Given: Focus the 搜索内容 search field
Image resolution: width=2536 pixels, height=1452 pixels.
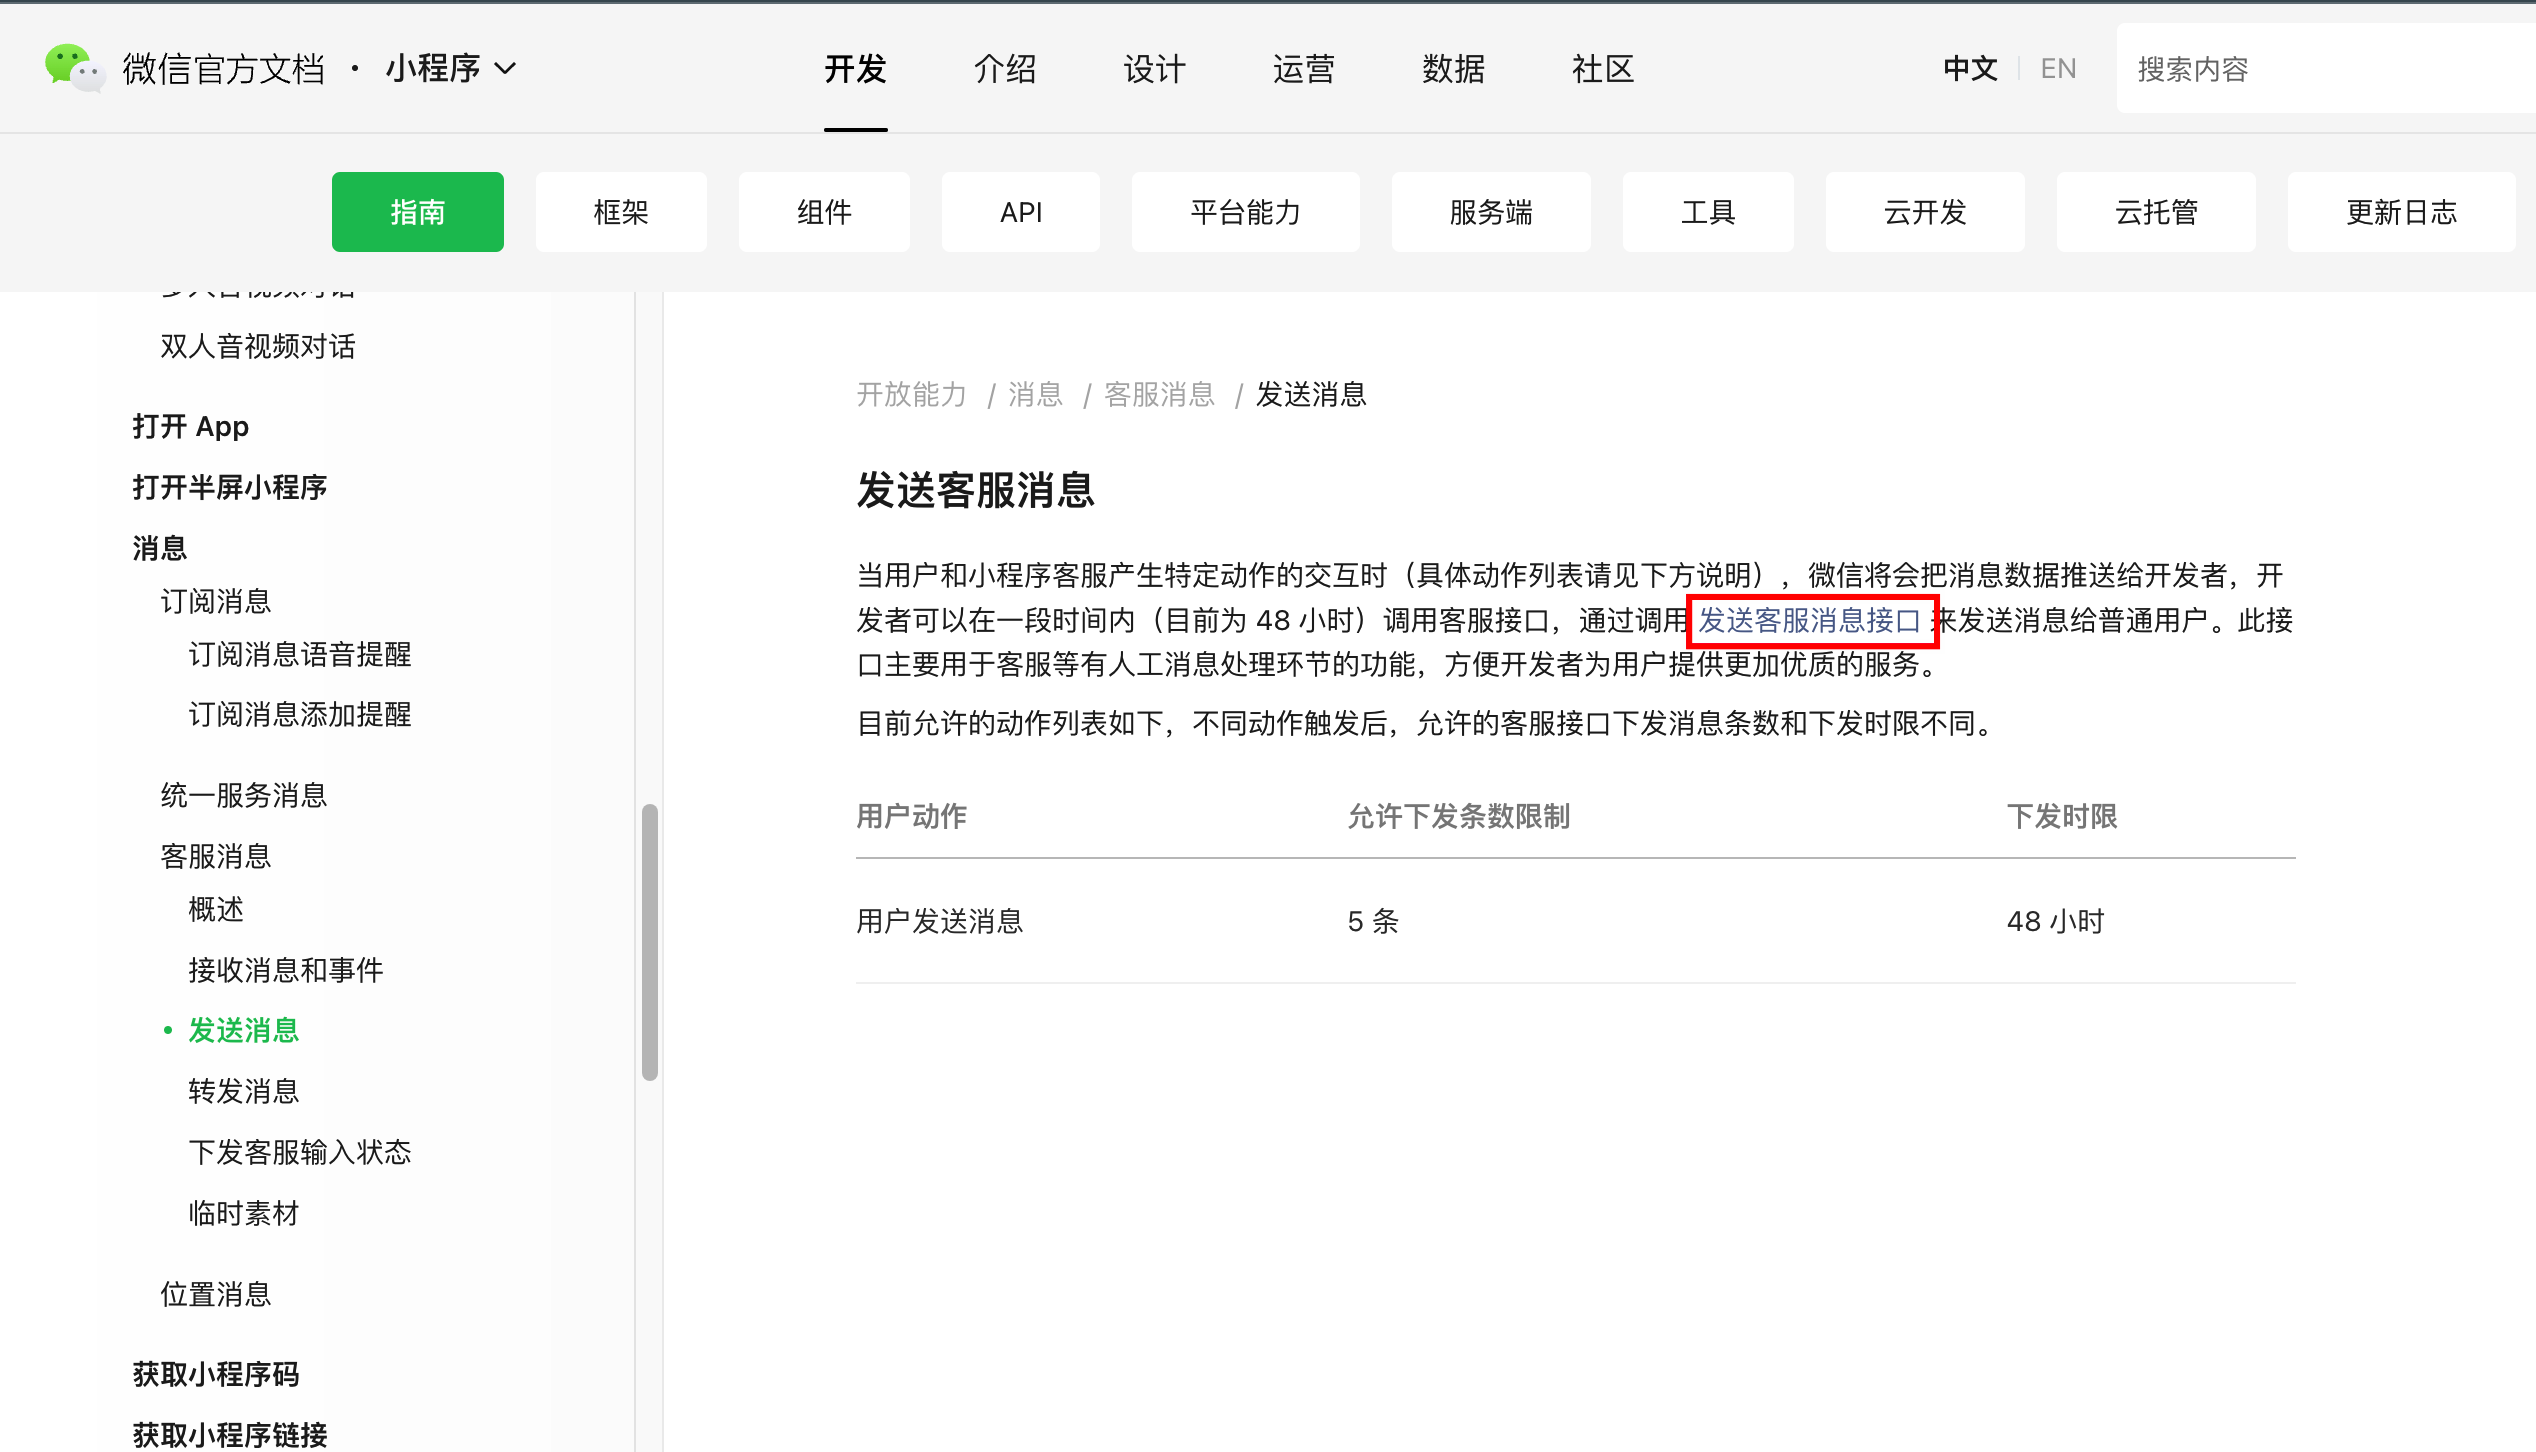Looking at the screenshot, I should click(2320, 68).
